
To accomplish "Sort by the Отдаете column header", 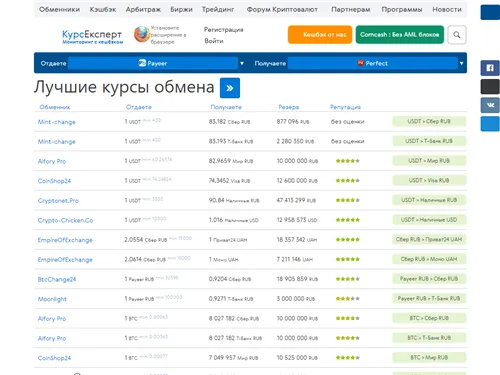I will pos(139,107).
